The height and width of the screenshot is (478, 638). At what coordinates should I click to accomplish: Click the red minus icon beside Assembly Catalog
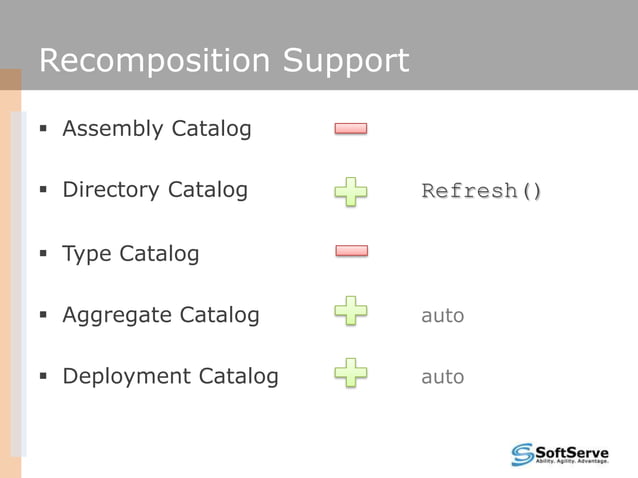tap(351, 128)
